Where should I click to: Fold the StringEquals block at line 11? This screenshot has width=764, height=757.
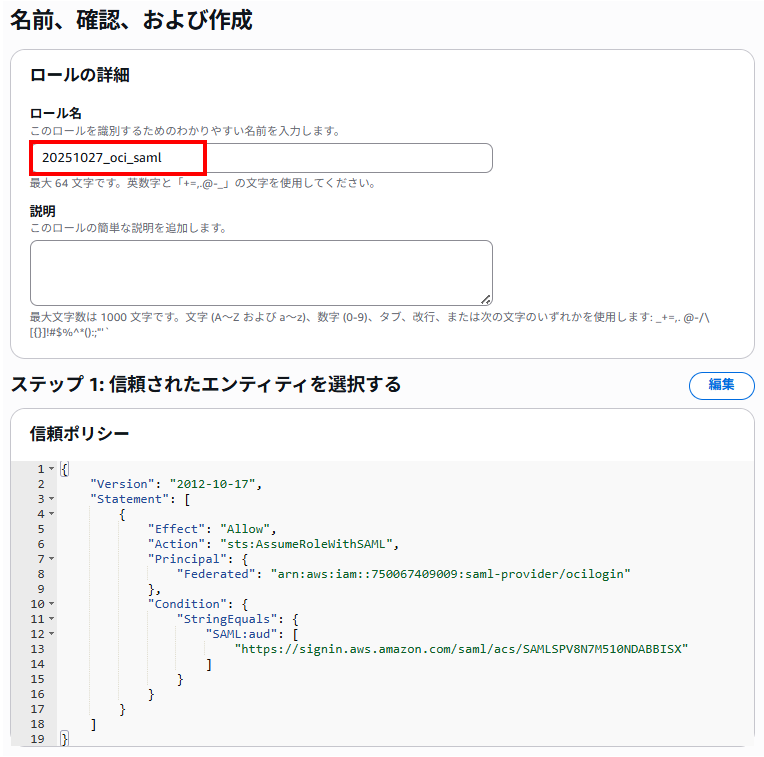(x=51, y=619)
